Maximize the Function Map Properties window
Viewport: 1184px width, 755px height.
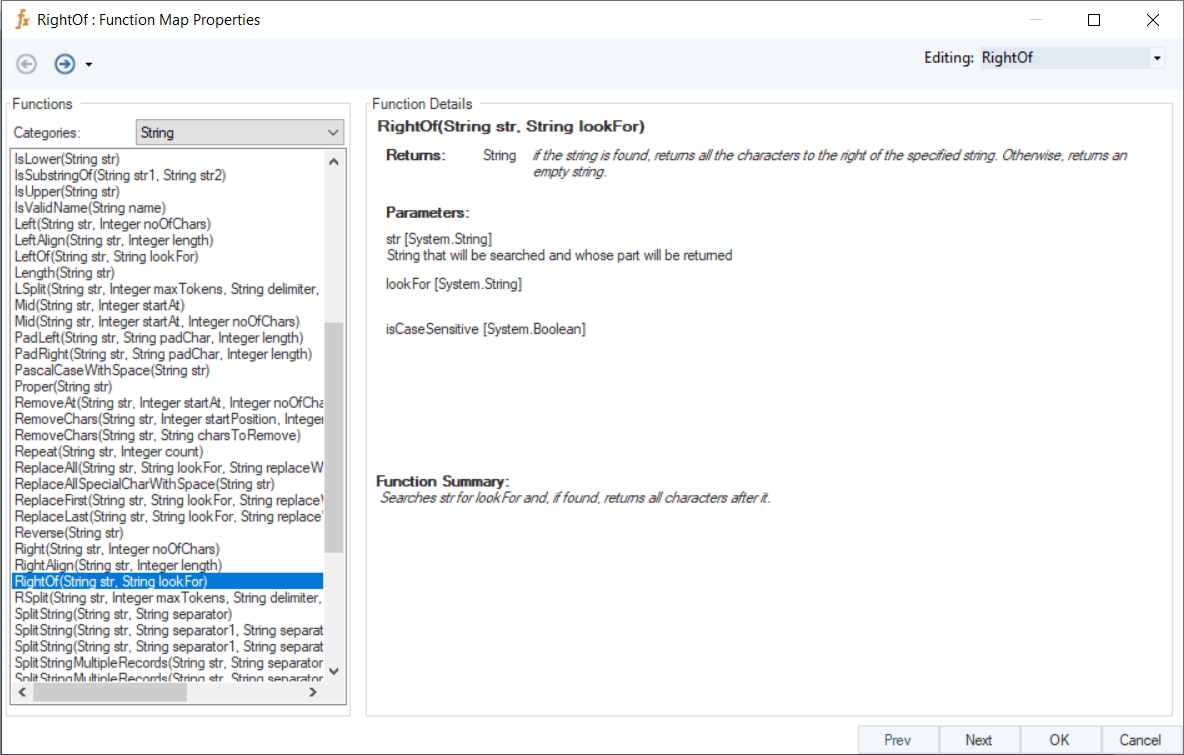(x=1094, y=20)
